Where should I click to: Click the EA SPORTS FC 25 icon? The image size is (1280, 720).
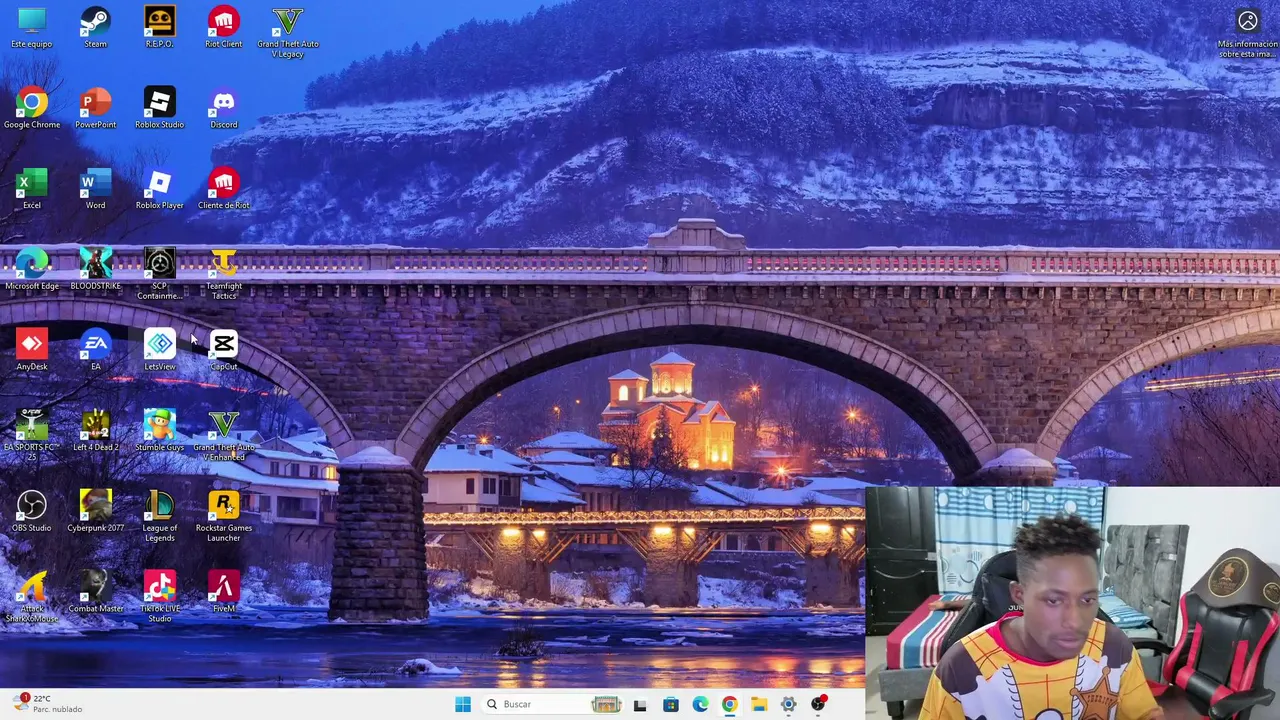32,436
